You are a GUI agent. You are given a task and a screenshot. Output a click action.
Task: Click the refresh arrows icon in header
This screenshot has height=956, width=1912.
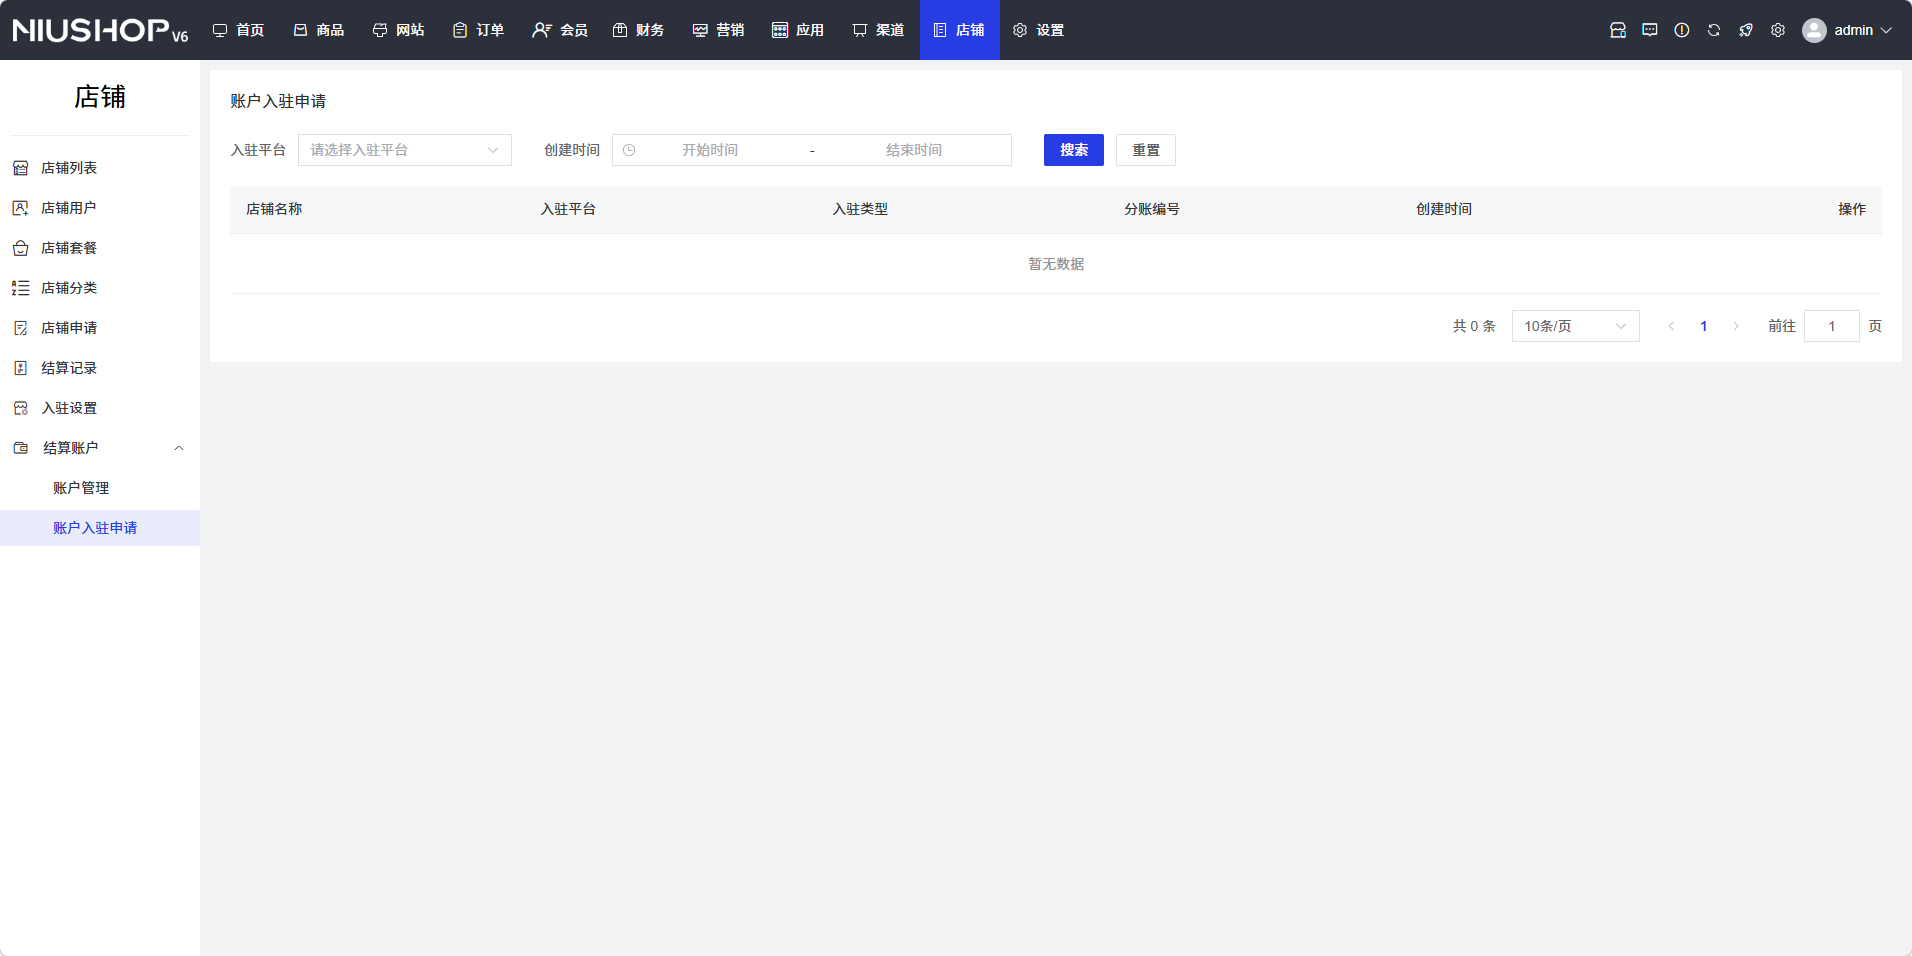pyautogui.click(x=1714, y=30)
